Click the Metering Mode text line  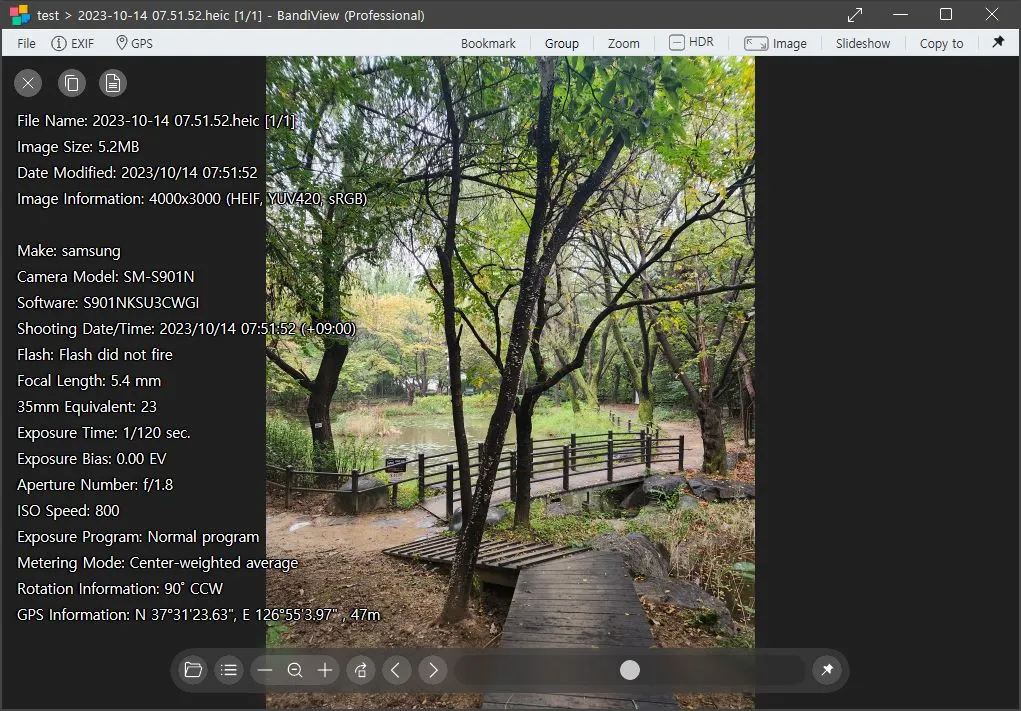point(158,564)
